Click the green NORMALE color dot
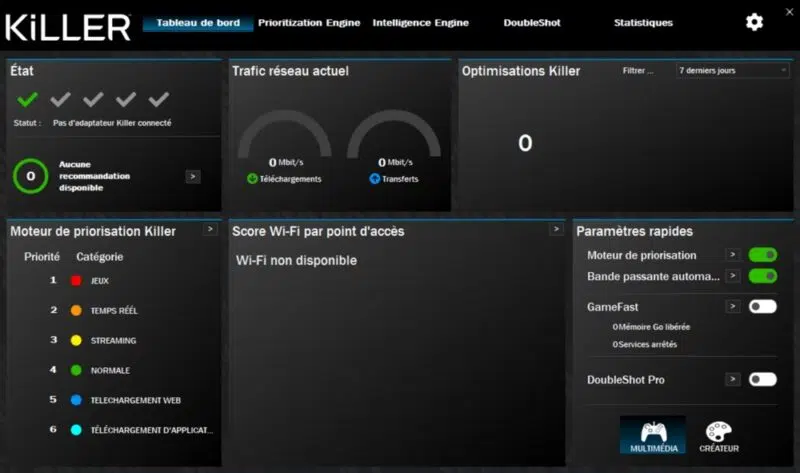This screenshot has height=473, width=800. [76, 370]
